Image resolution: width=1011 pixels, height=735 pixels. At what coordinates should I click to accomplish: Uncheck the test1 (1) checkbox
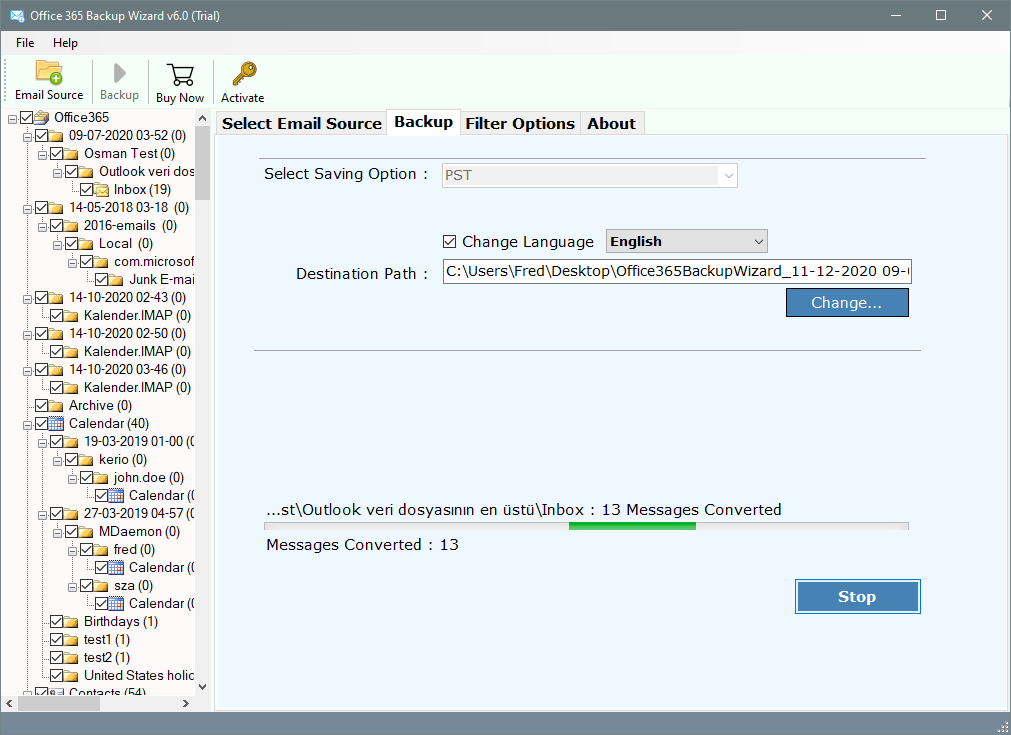(x=56, y=640)
